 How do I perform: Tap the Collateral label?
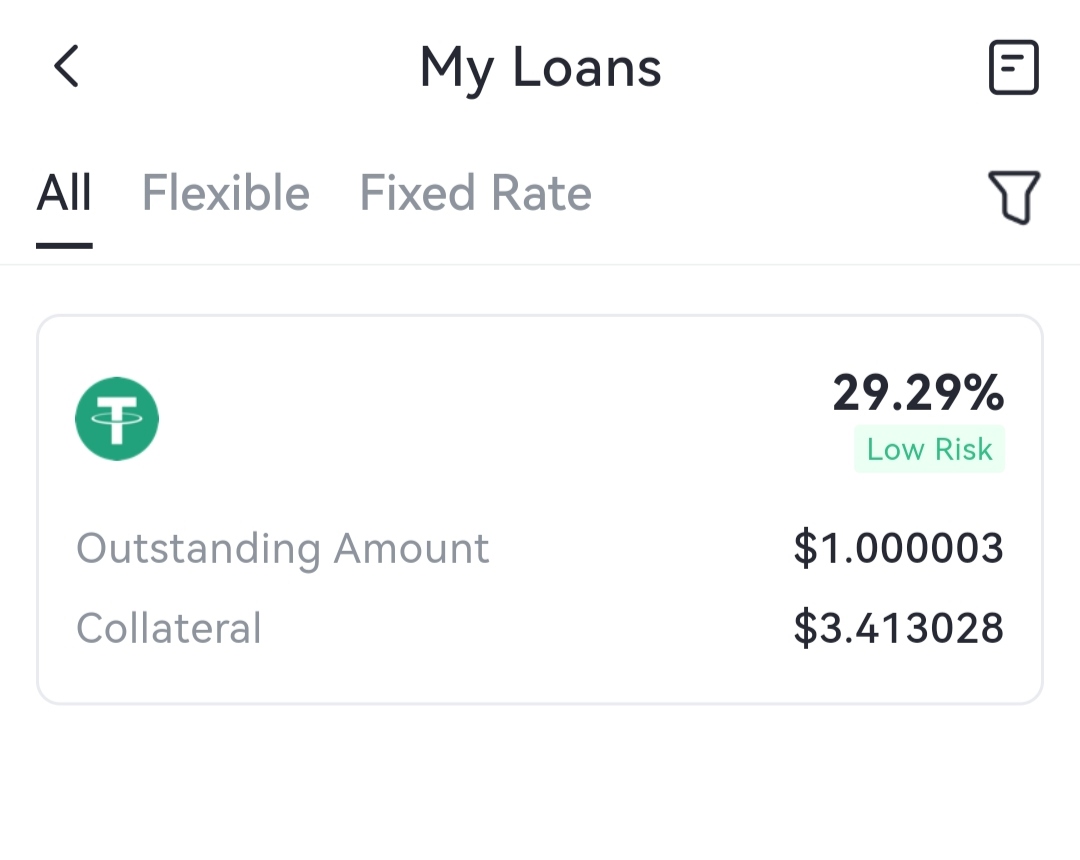coord(169,628)
